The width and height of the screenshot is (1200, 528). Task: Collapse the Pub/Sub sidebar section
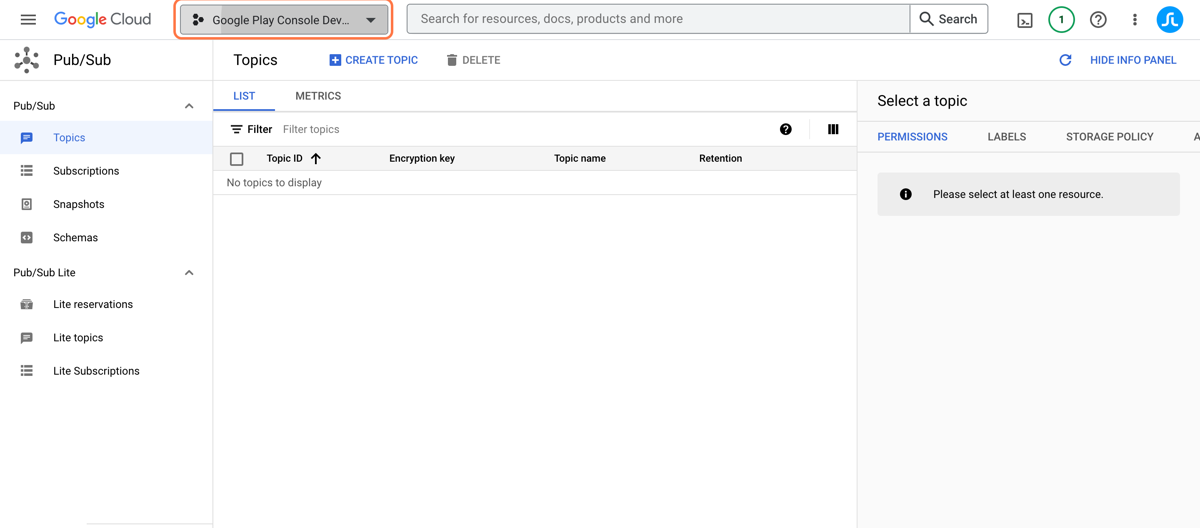point(189,106)
